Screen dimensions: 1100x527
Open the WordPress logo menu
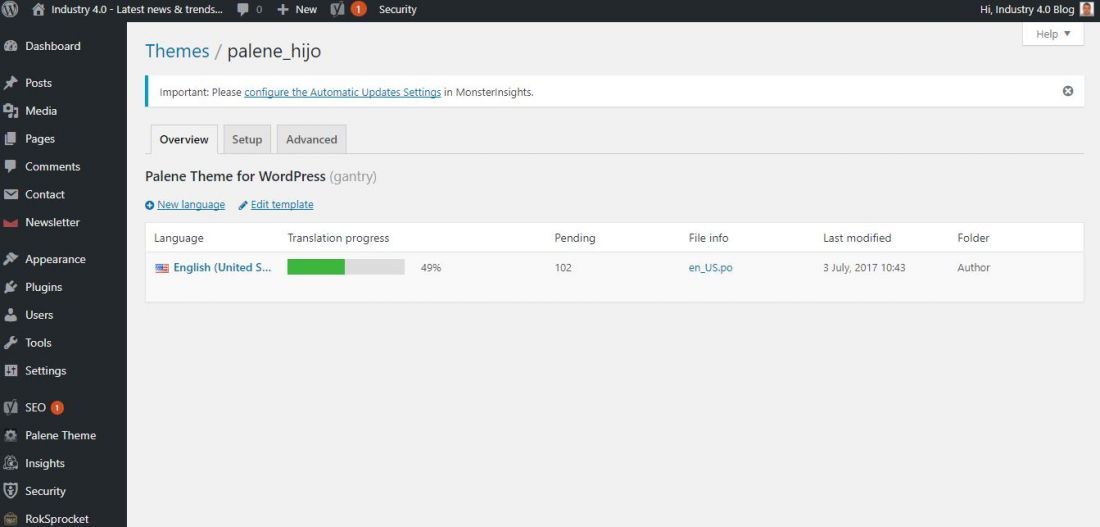click(11, 10)
